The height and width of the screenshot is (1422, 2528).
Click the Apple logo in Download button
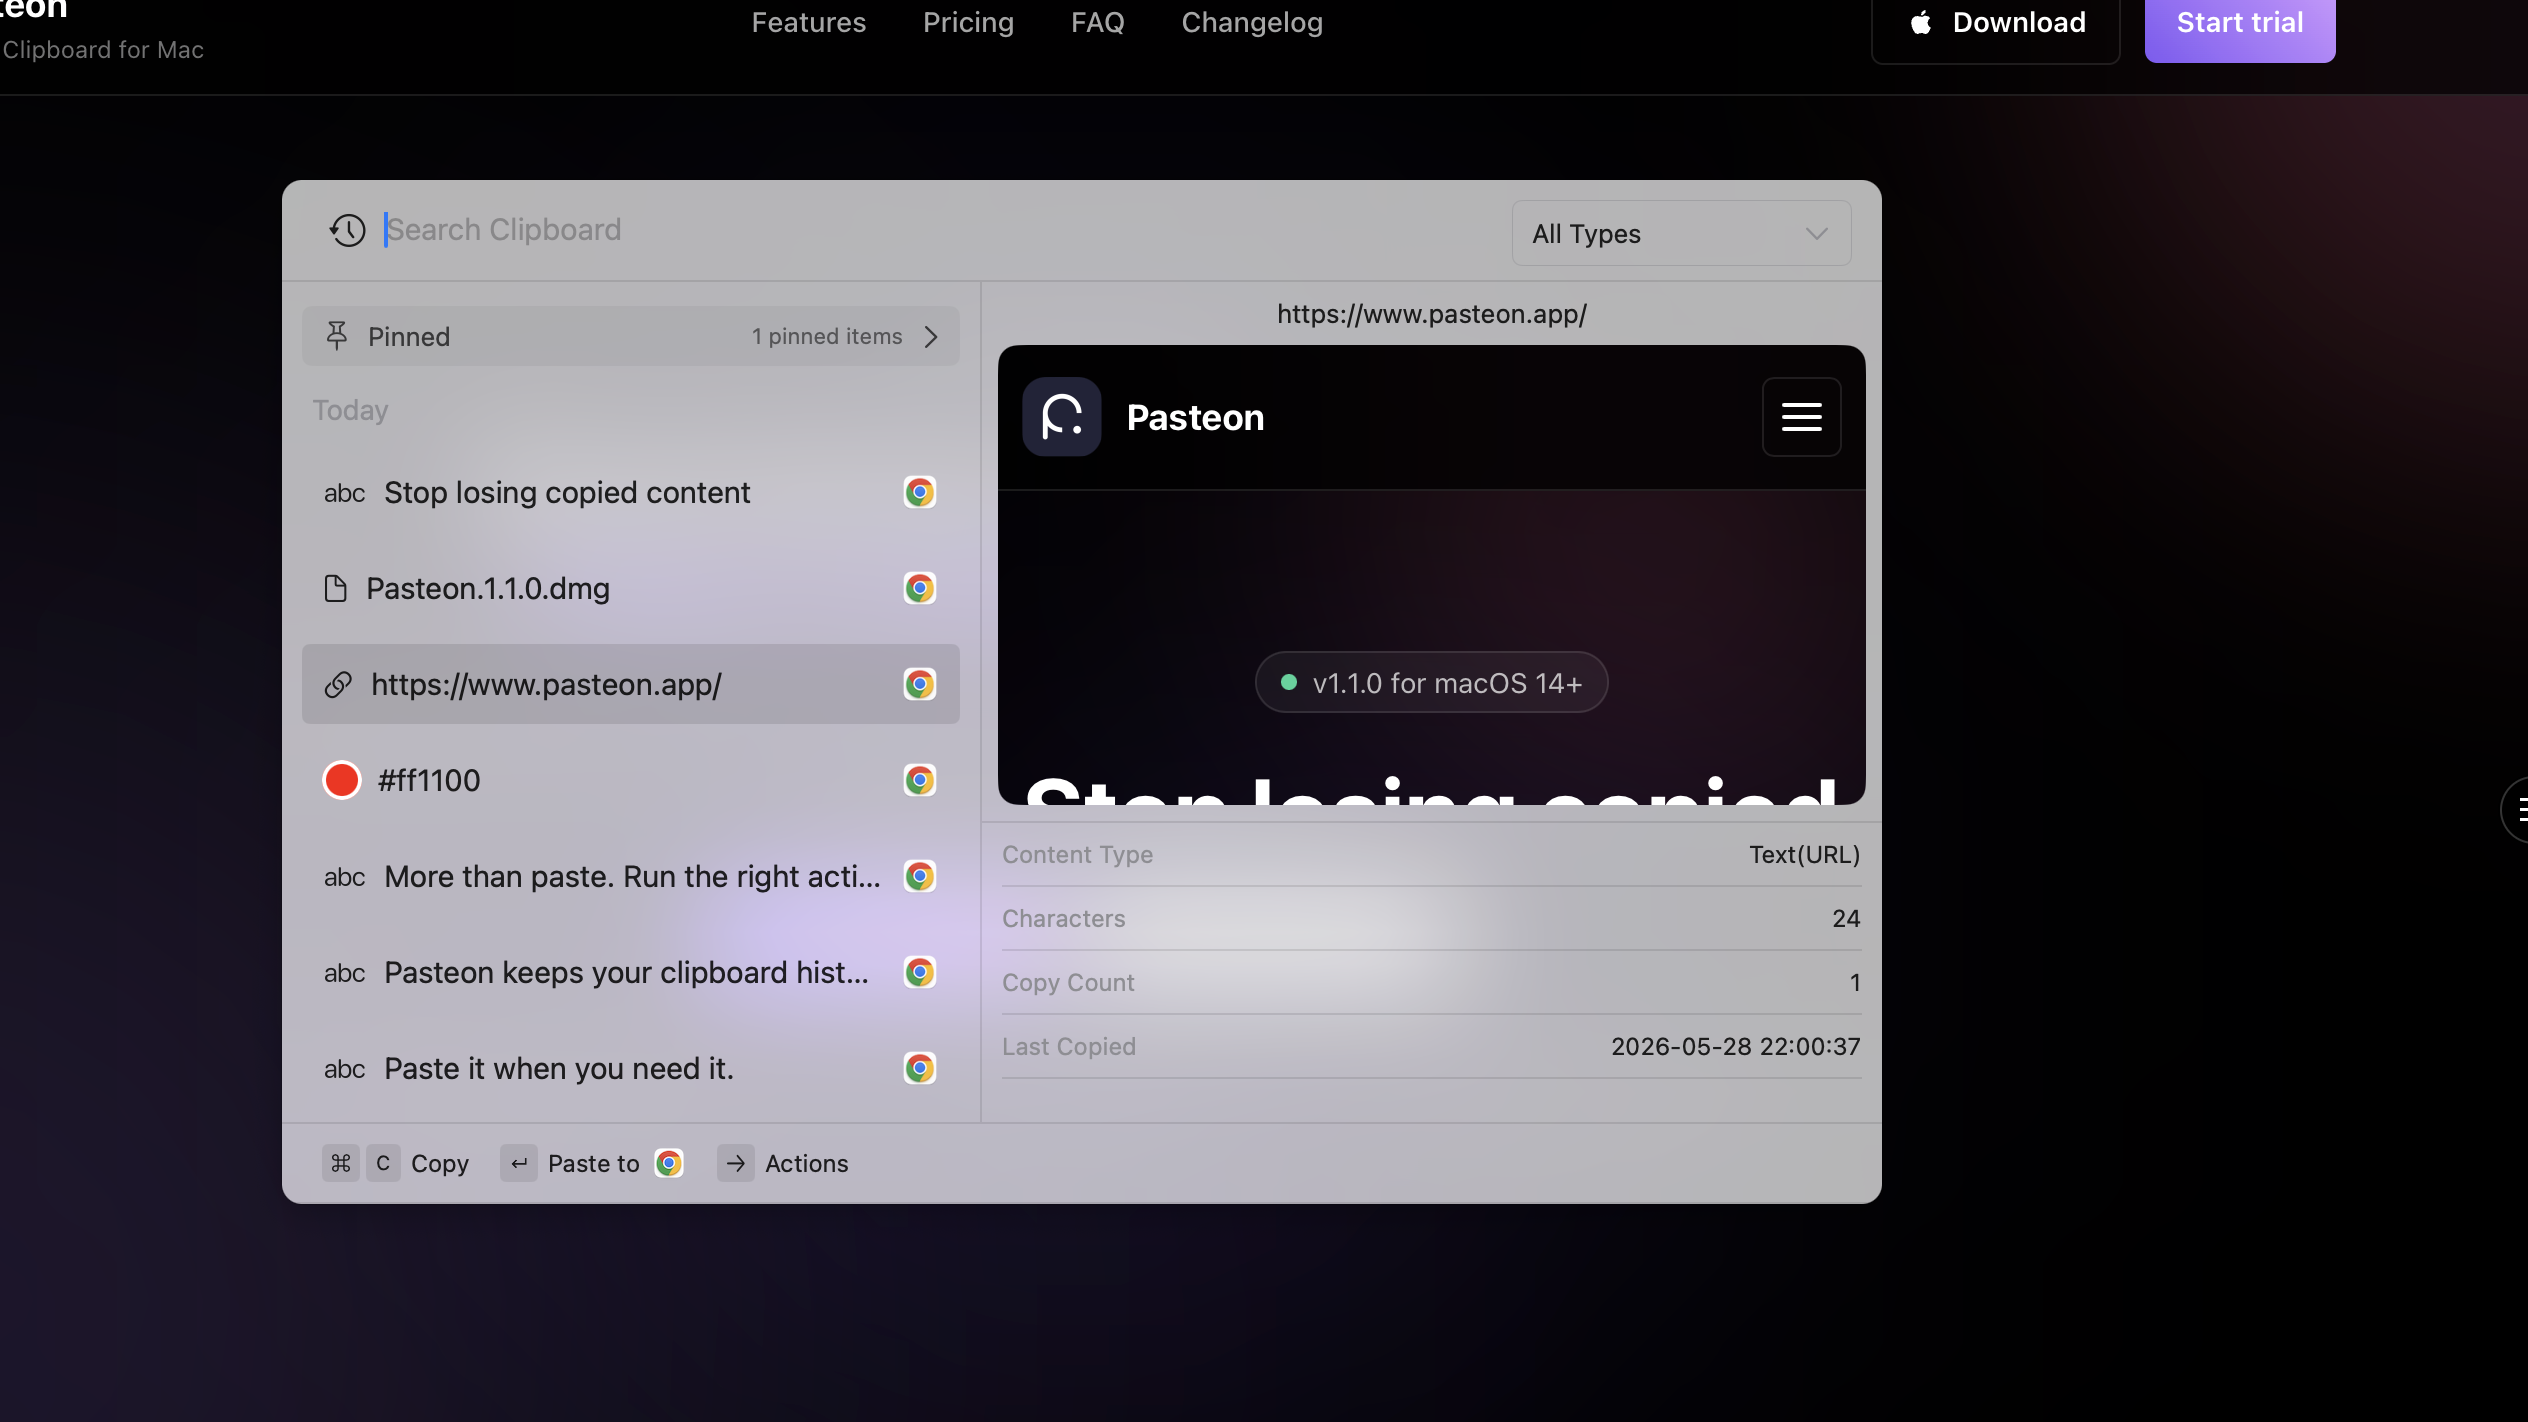(x=1920, y=23)
